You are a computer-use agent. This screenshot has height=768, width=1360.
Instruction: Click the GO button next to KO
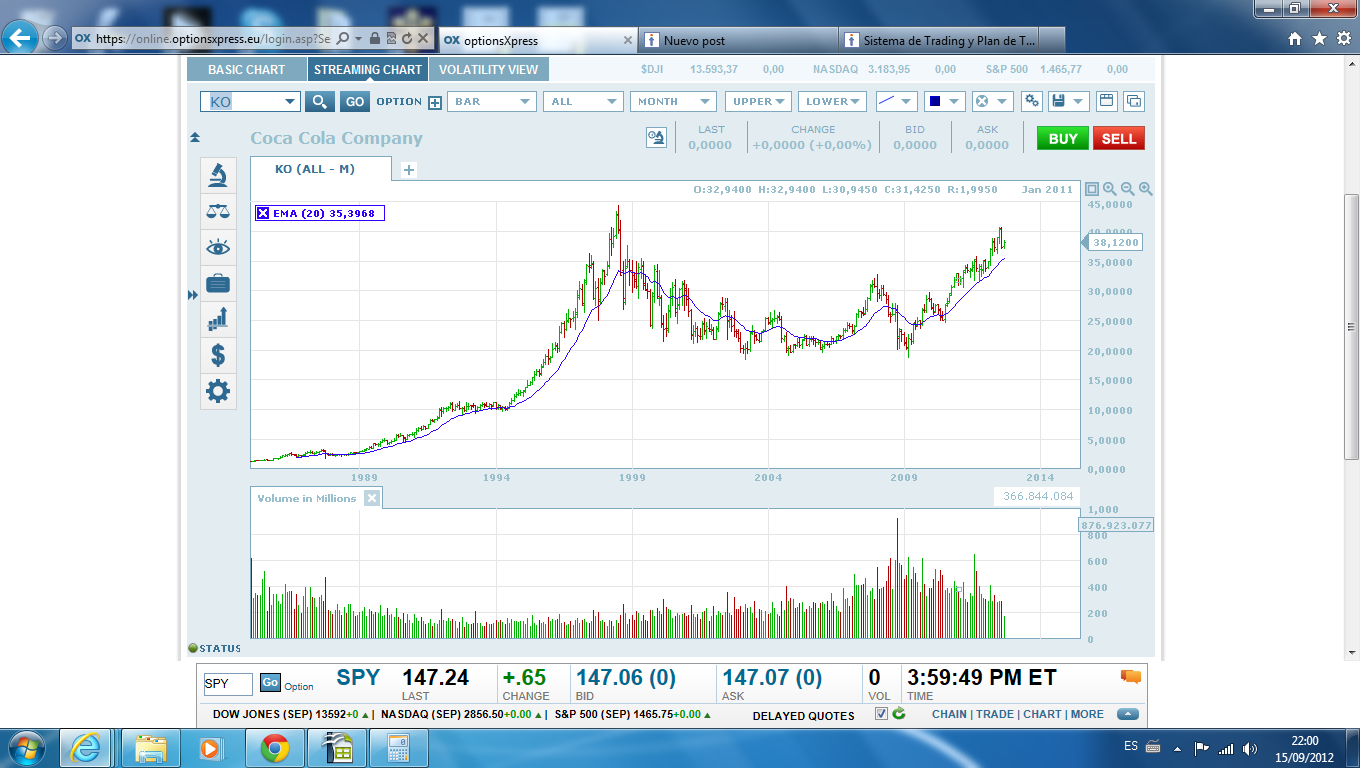click(355, 101)
